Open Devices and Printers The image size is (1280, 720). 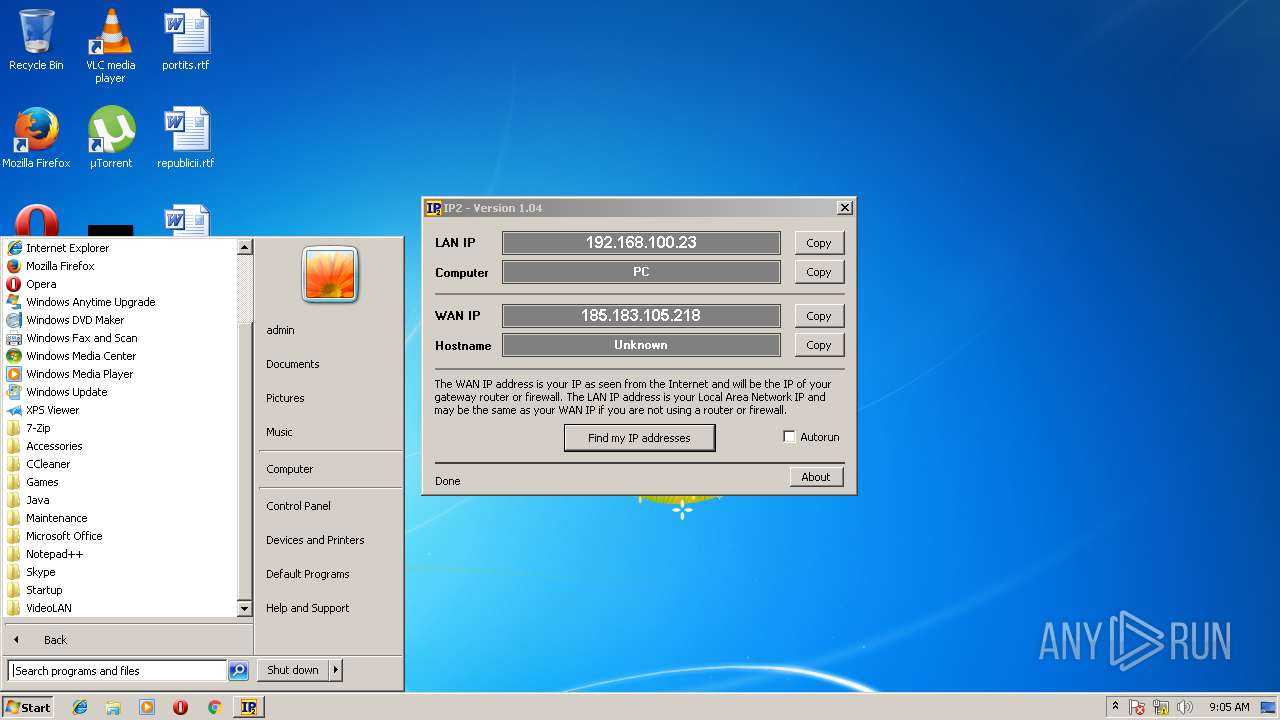tap(315, 540)
